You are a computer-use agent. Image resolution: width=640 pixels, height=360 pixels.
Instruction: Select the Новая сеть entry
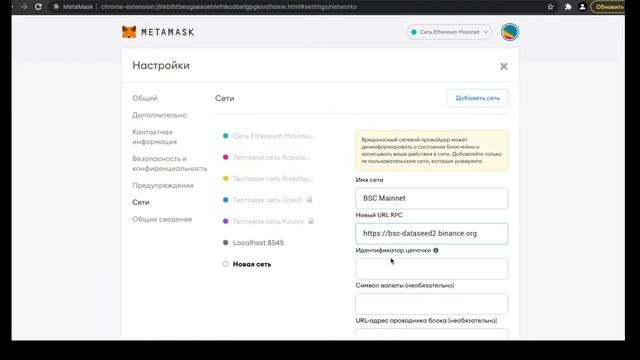coord(247,264)
